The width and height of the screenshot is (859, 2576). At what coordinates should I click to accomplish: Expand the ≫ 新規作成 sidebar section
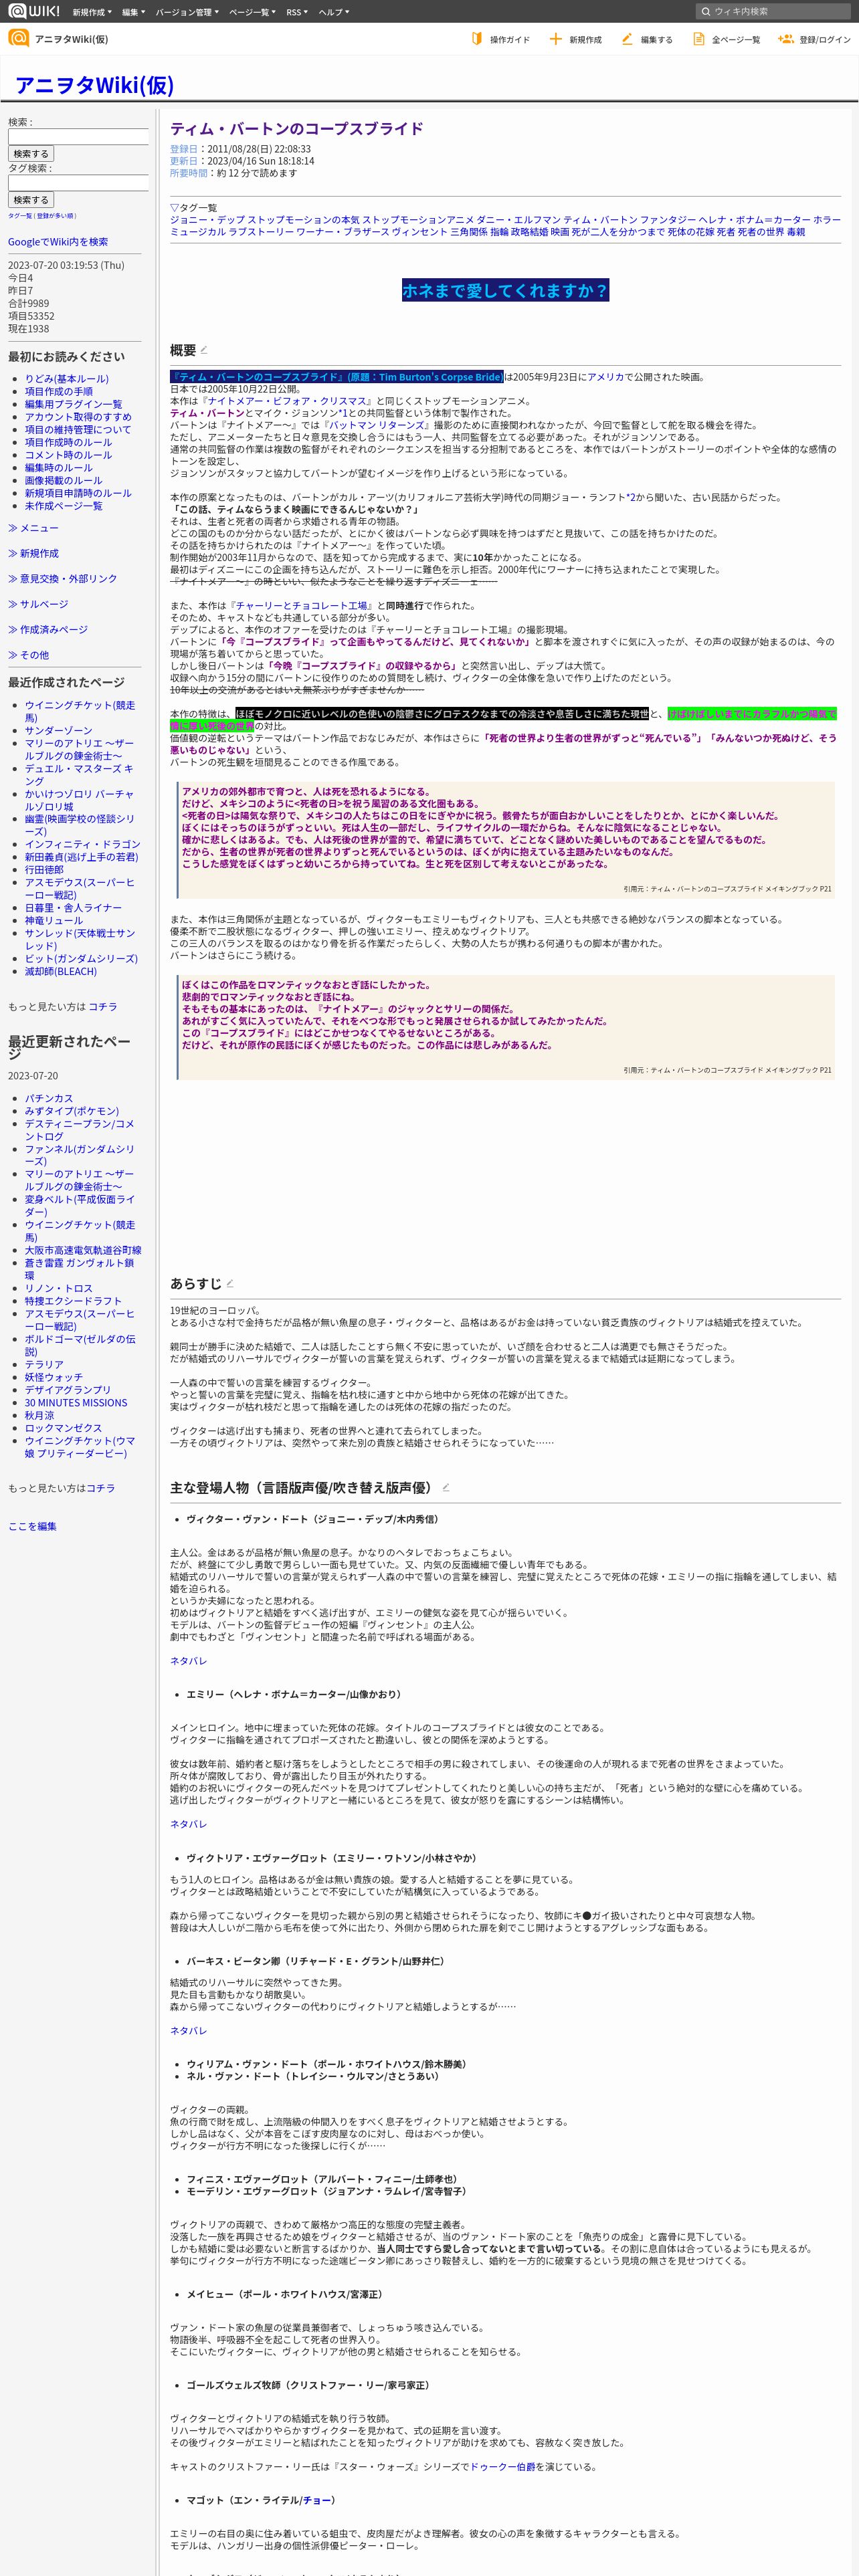[x=33, y=553]
